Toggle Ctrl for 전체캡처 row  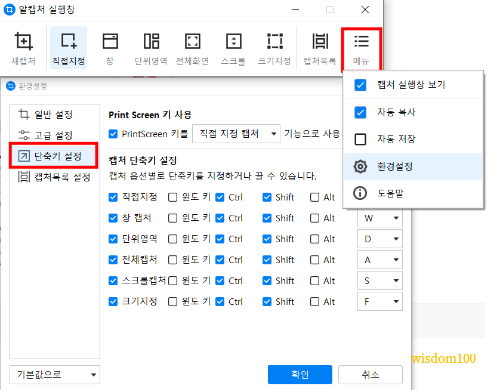[220, 260]
